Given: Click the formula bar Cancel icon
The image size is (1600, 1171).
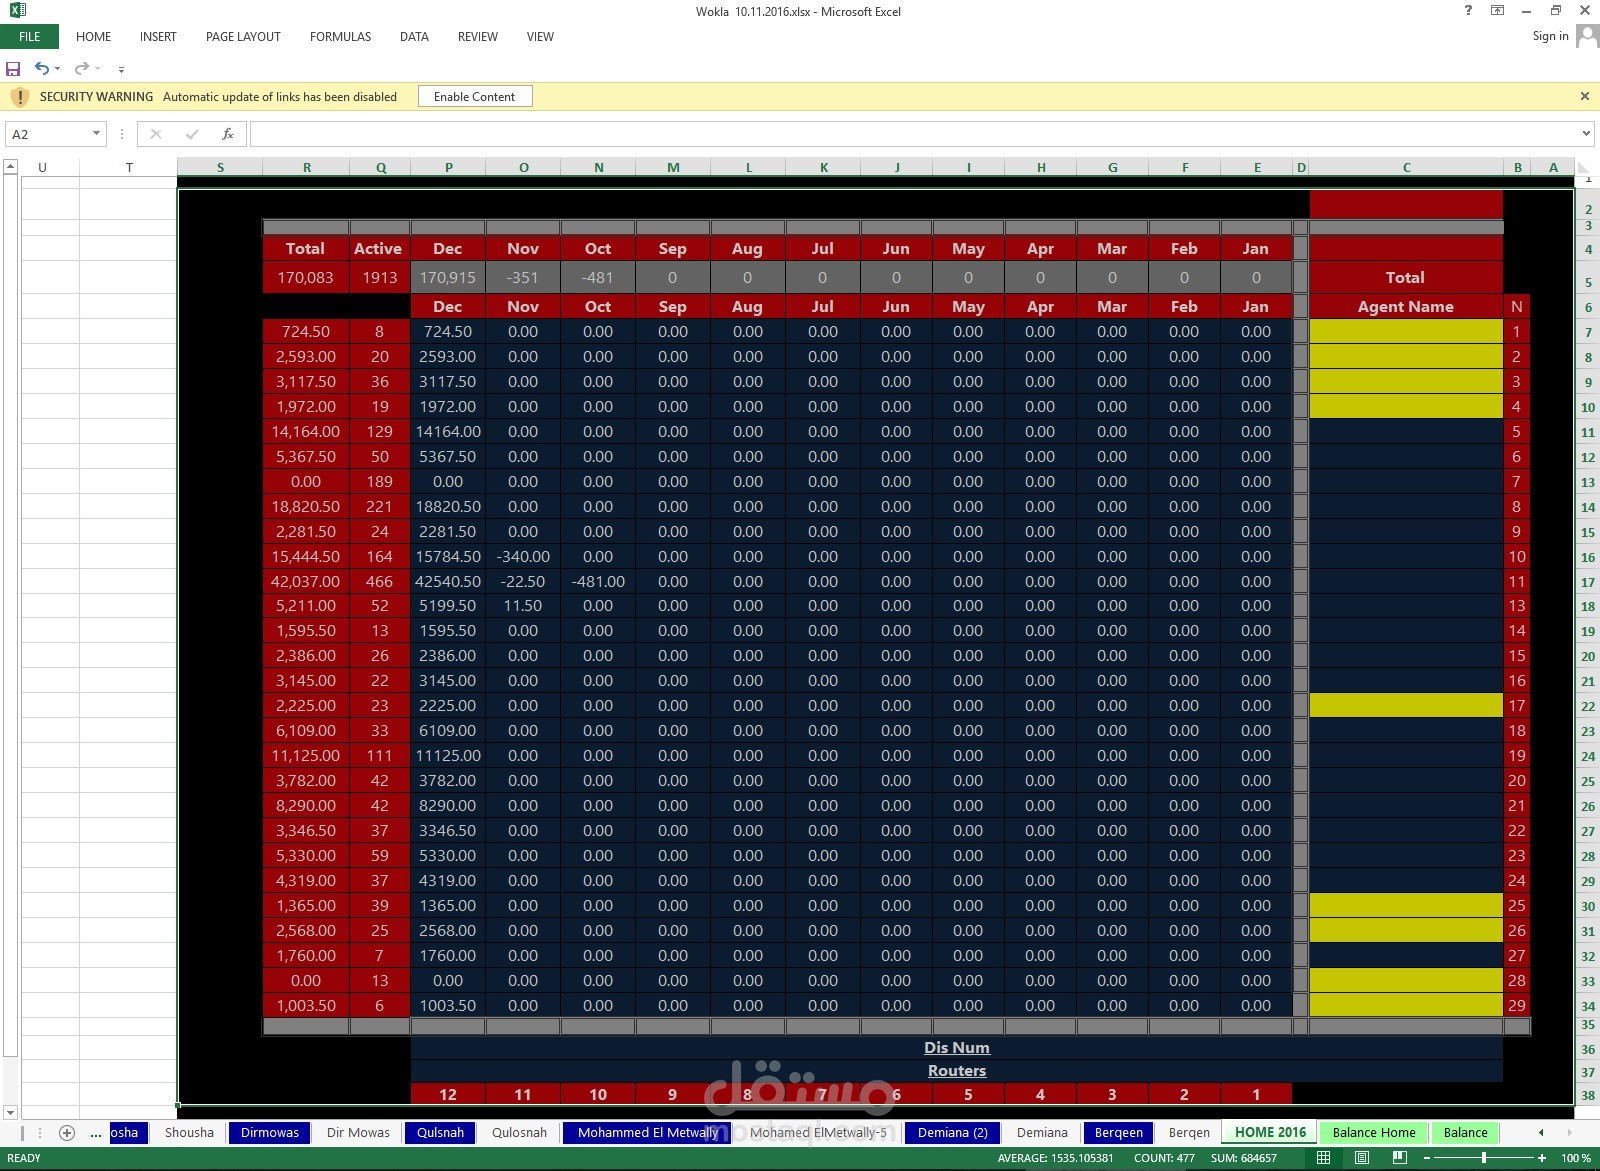Looking at the screenshot, I should click(x=156, y=134).
